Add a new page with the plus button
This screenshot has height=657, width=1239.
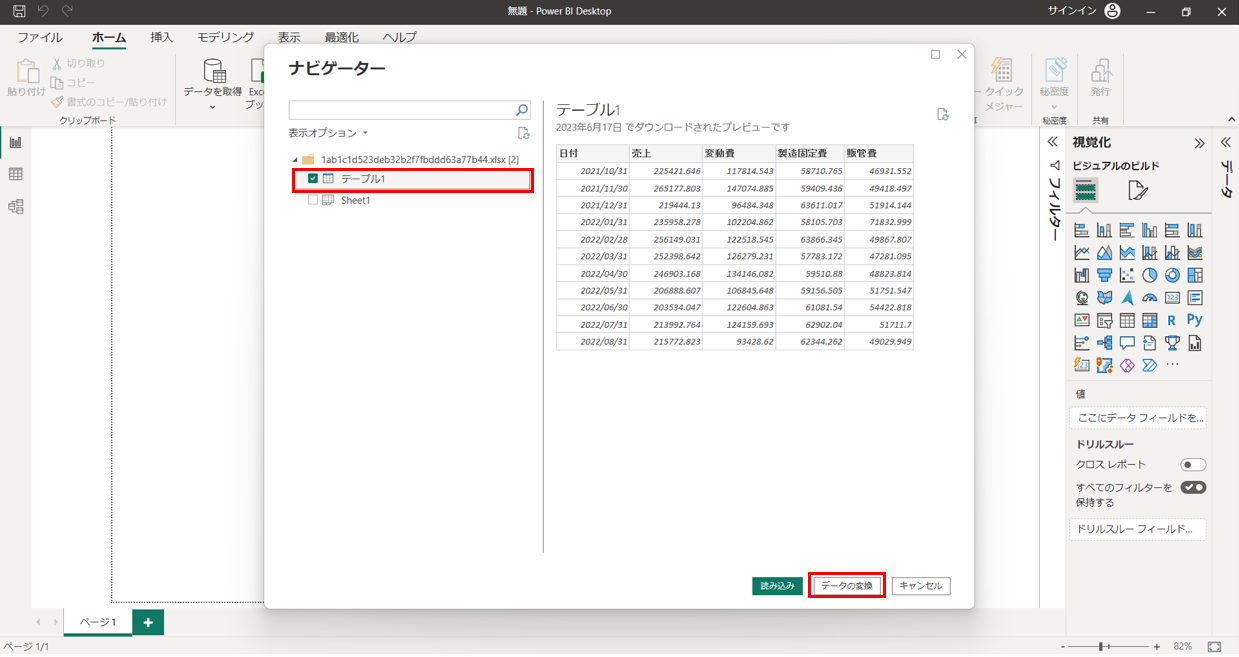tap(148, 622)
